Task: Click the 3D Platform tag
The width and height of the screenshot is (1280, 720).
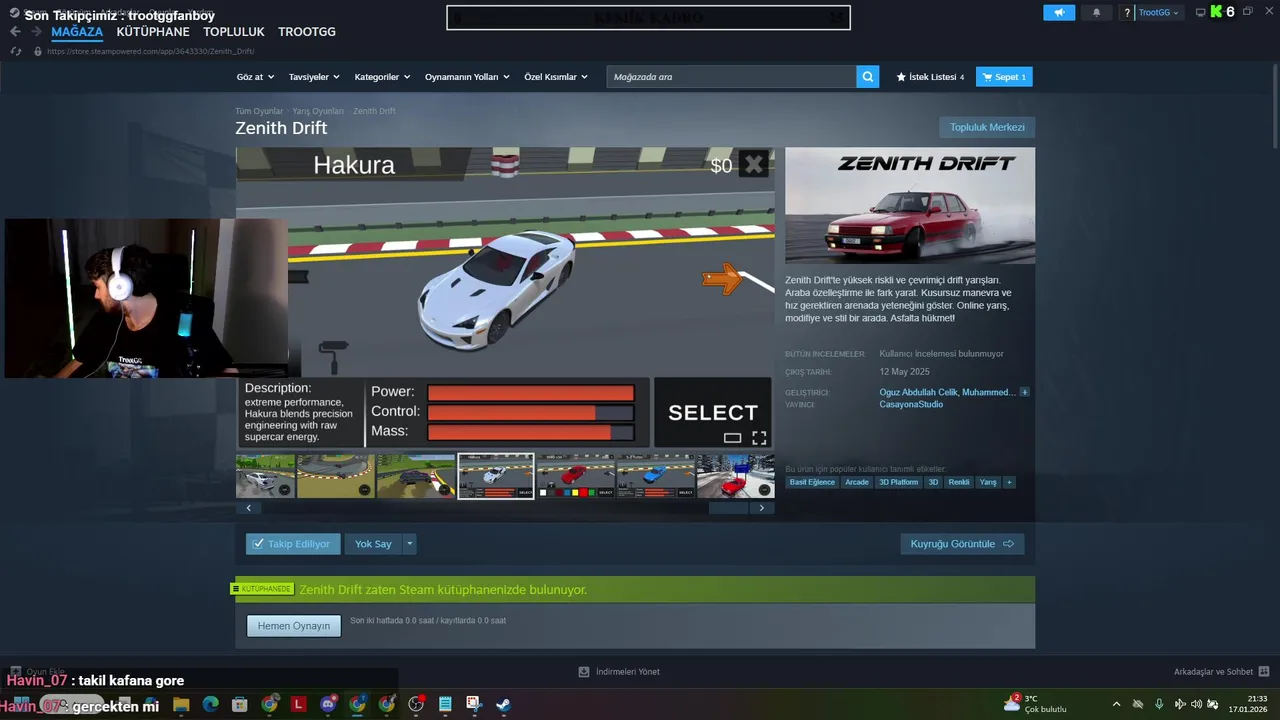Action: point(898,482)
